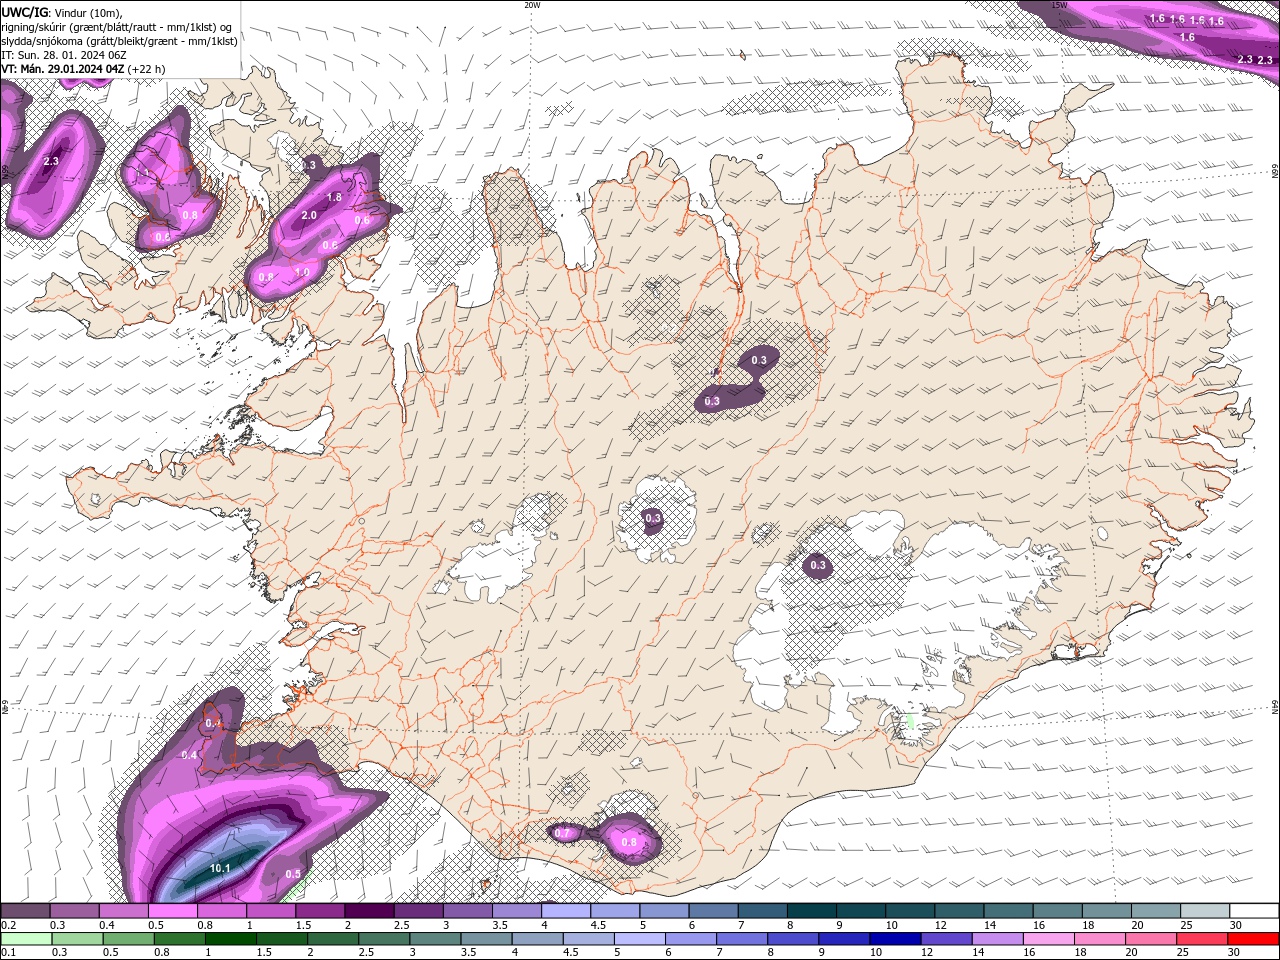The image size is (1280, 960).
Task: Click the 0.7 label near the south coast
Action: [562, 833]
